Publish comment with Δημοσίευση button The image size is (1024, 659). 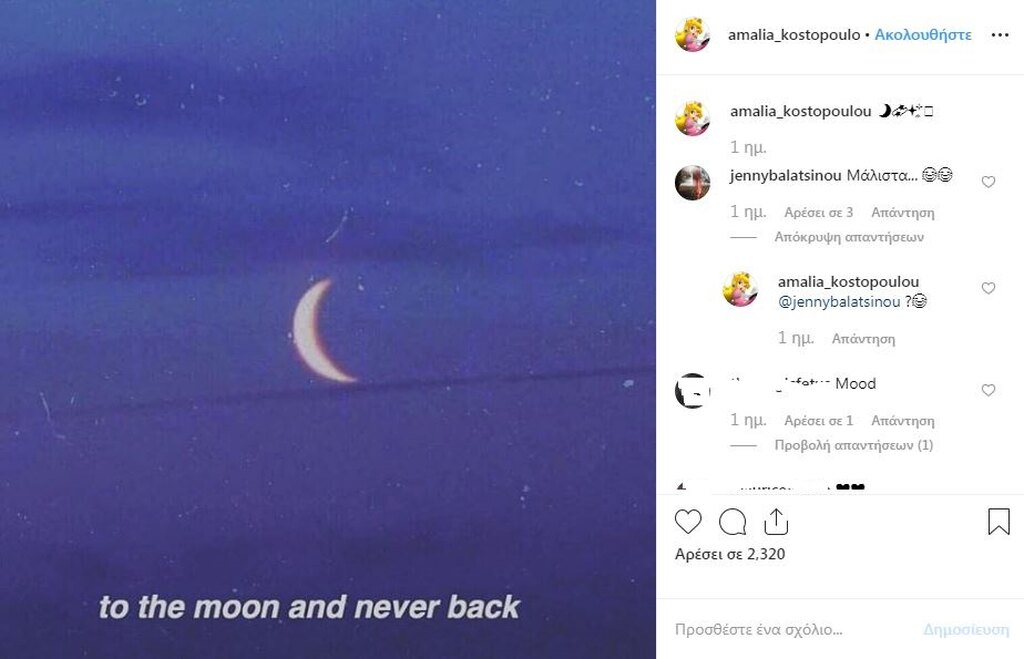966,630
